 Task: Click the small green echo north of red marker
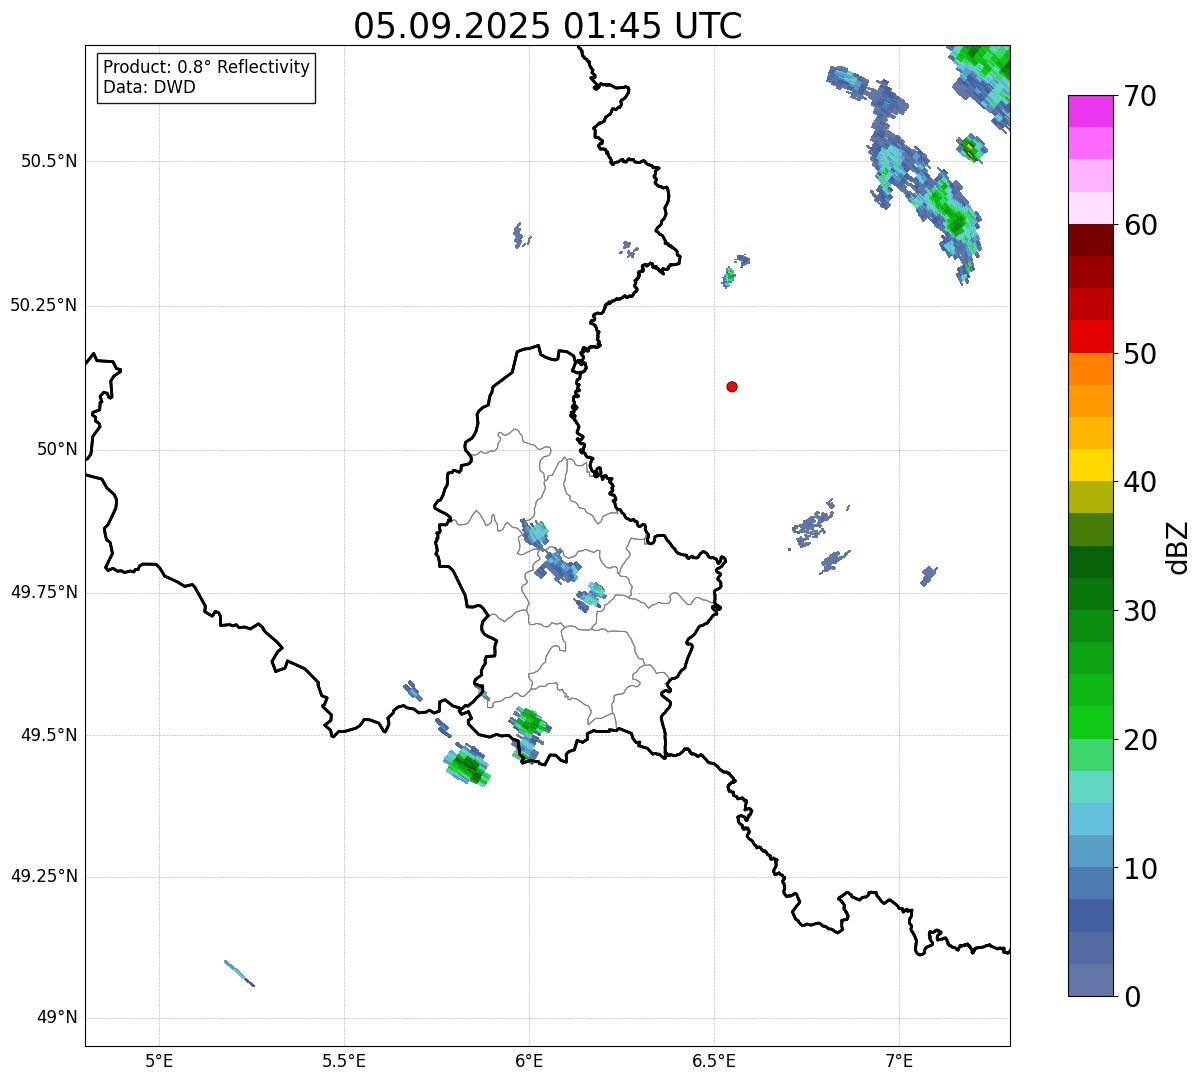(729, 276)
